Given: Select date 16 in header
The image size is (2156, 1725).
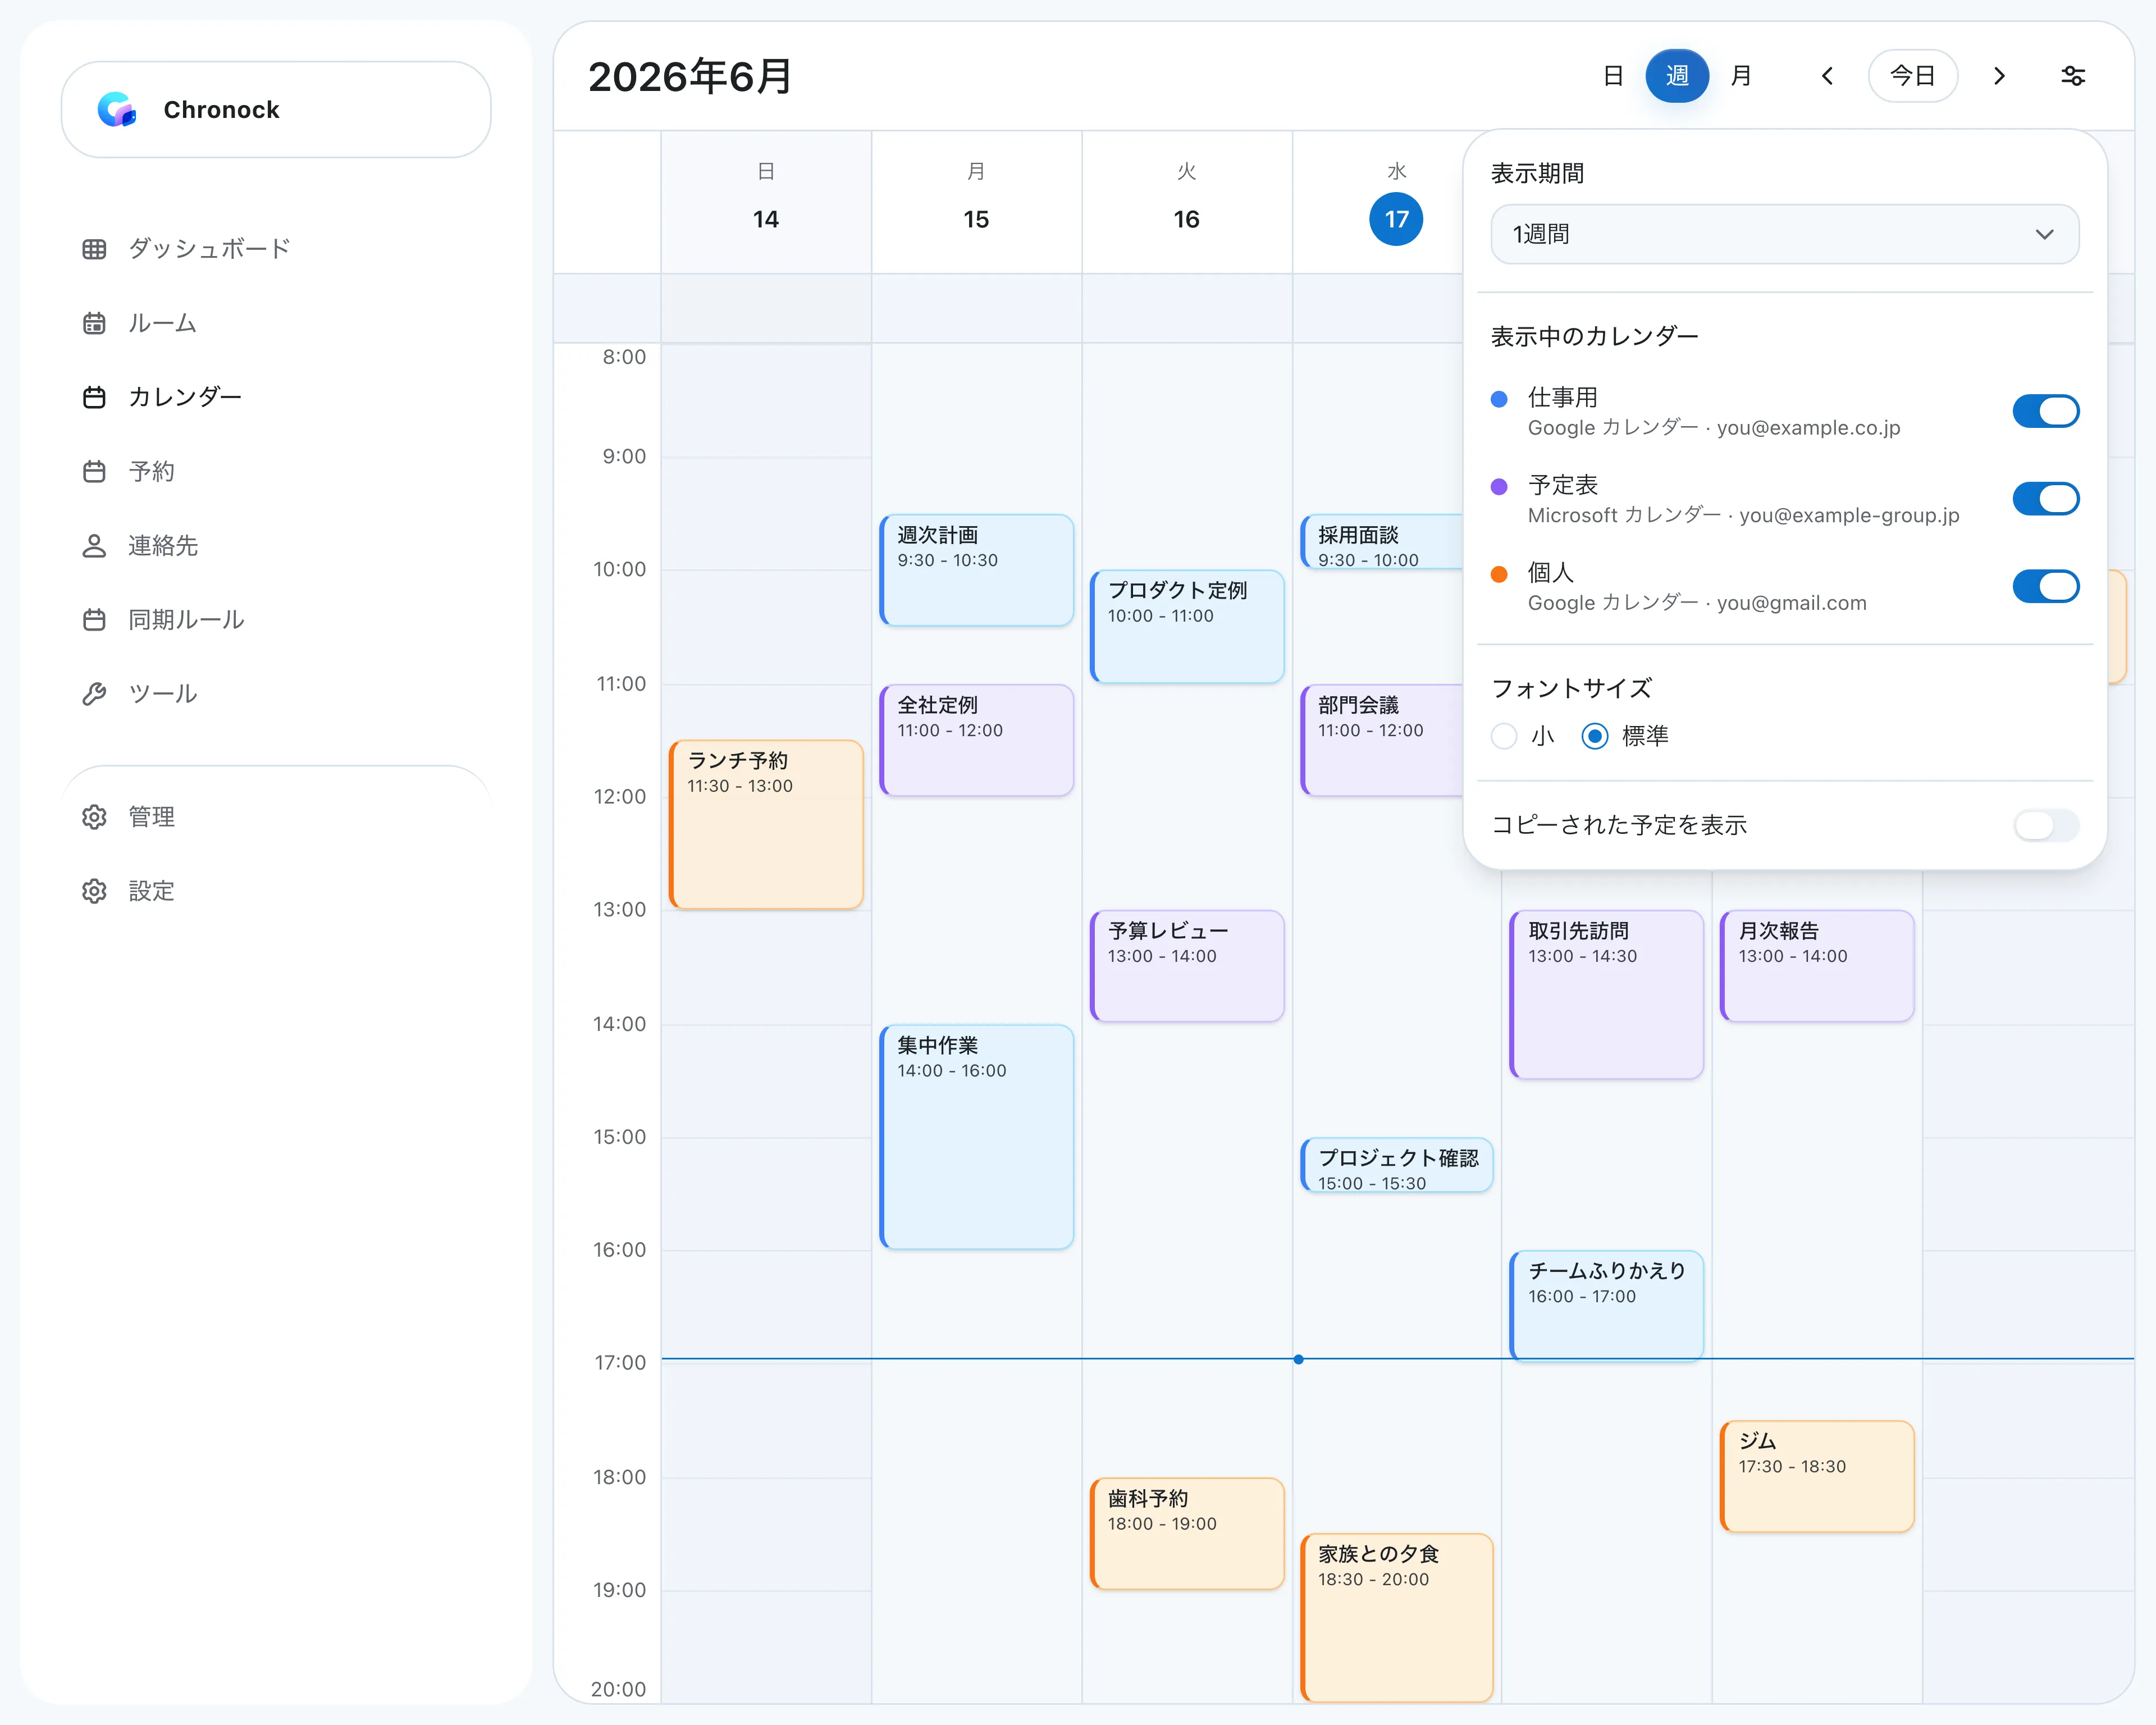Looking at the screenshot, I should [x=1186, y=219].
